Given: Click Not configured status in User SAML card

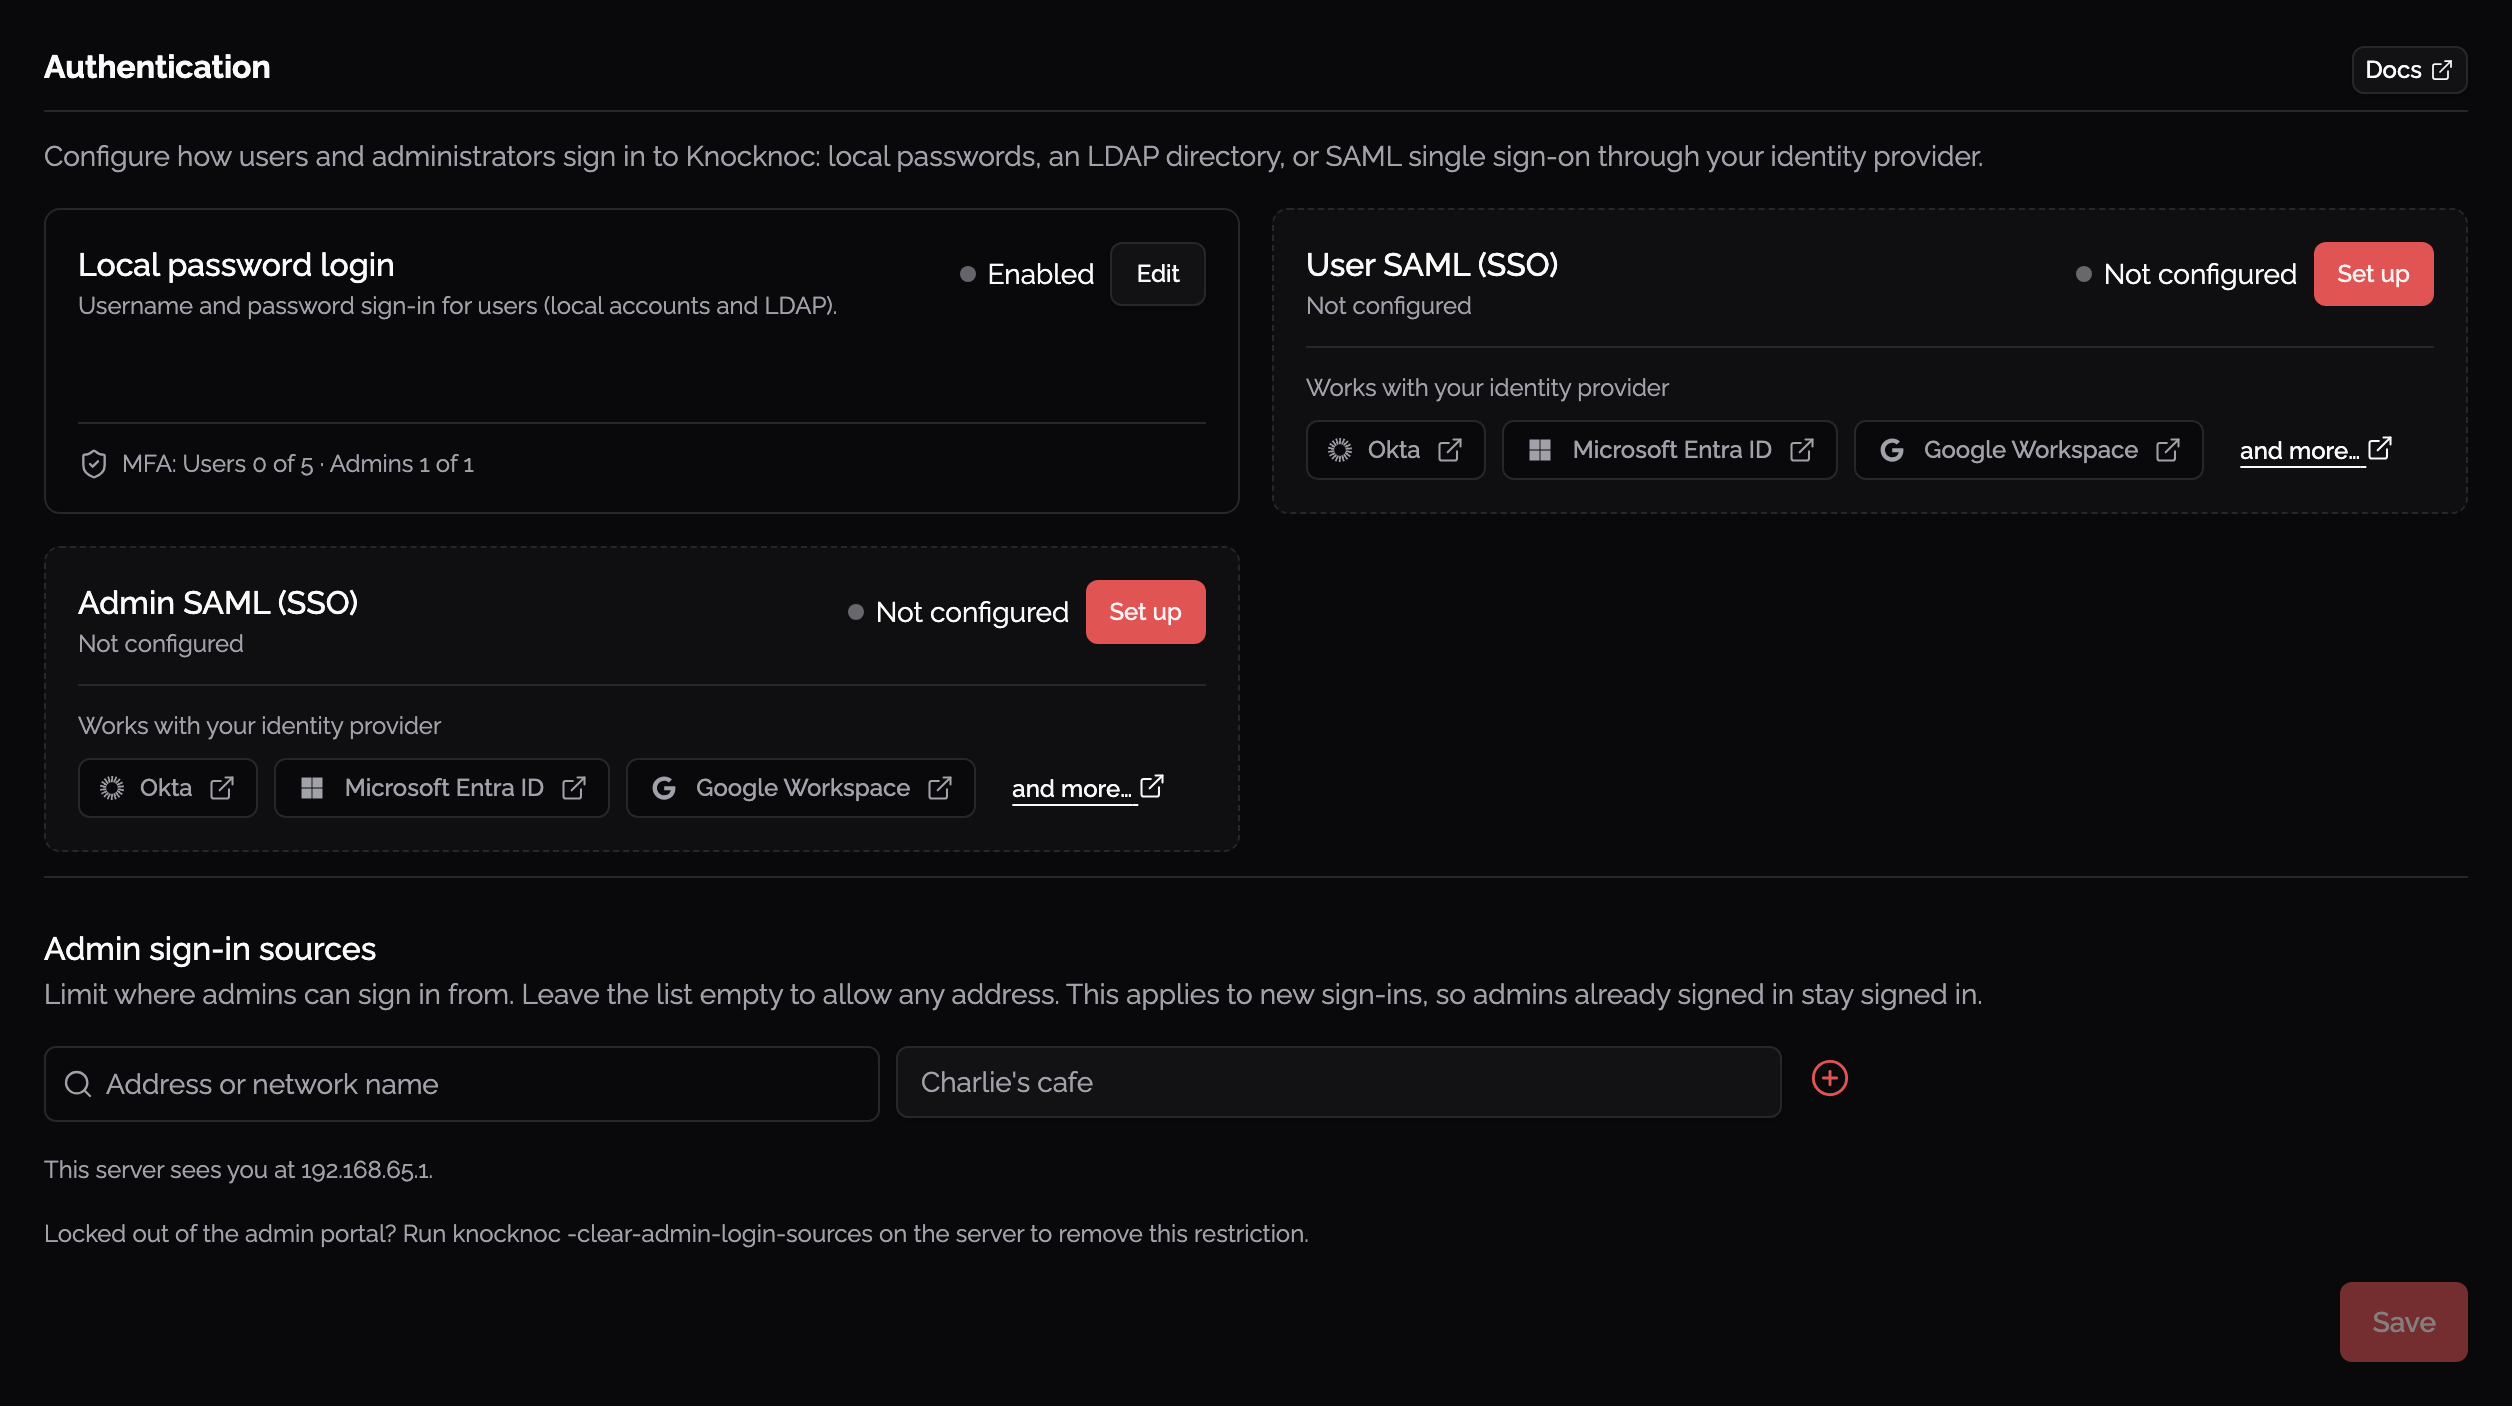Looking at the screenshot, I should click(x=2186, y=274).
